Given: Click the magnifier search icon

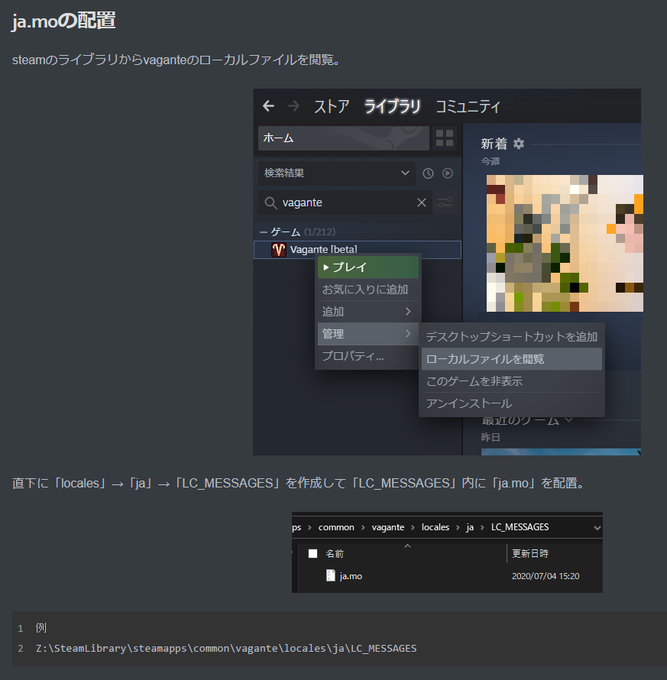Looking at the screenshot, I should pyautogui.click(x=270, y=203).
